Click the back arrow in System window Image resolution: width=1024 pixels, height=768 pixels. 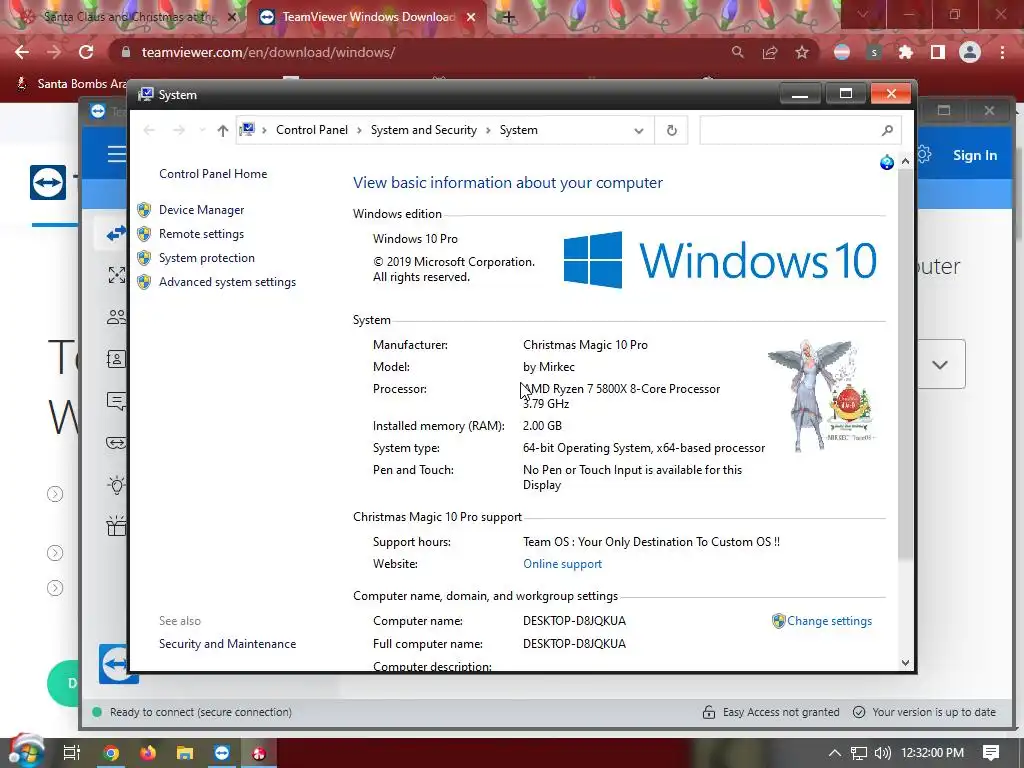click(149, 131)
